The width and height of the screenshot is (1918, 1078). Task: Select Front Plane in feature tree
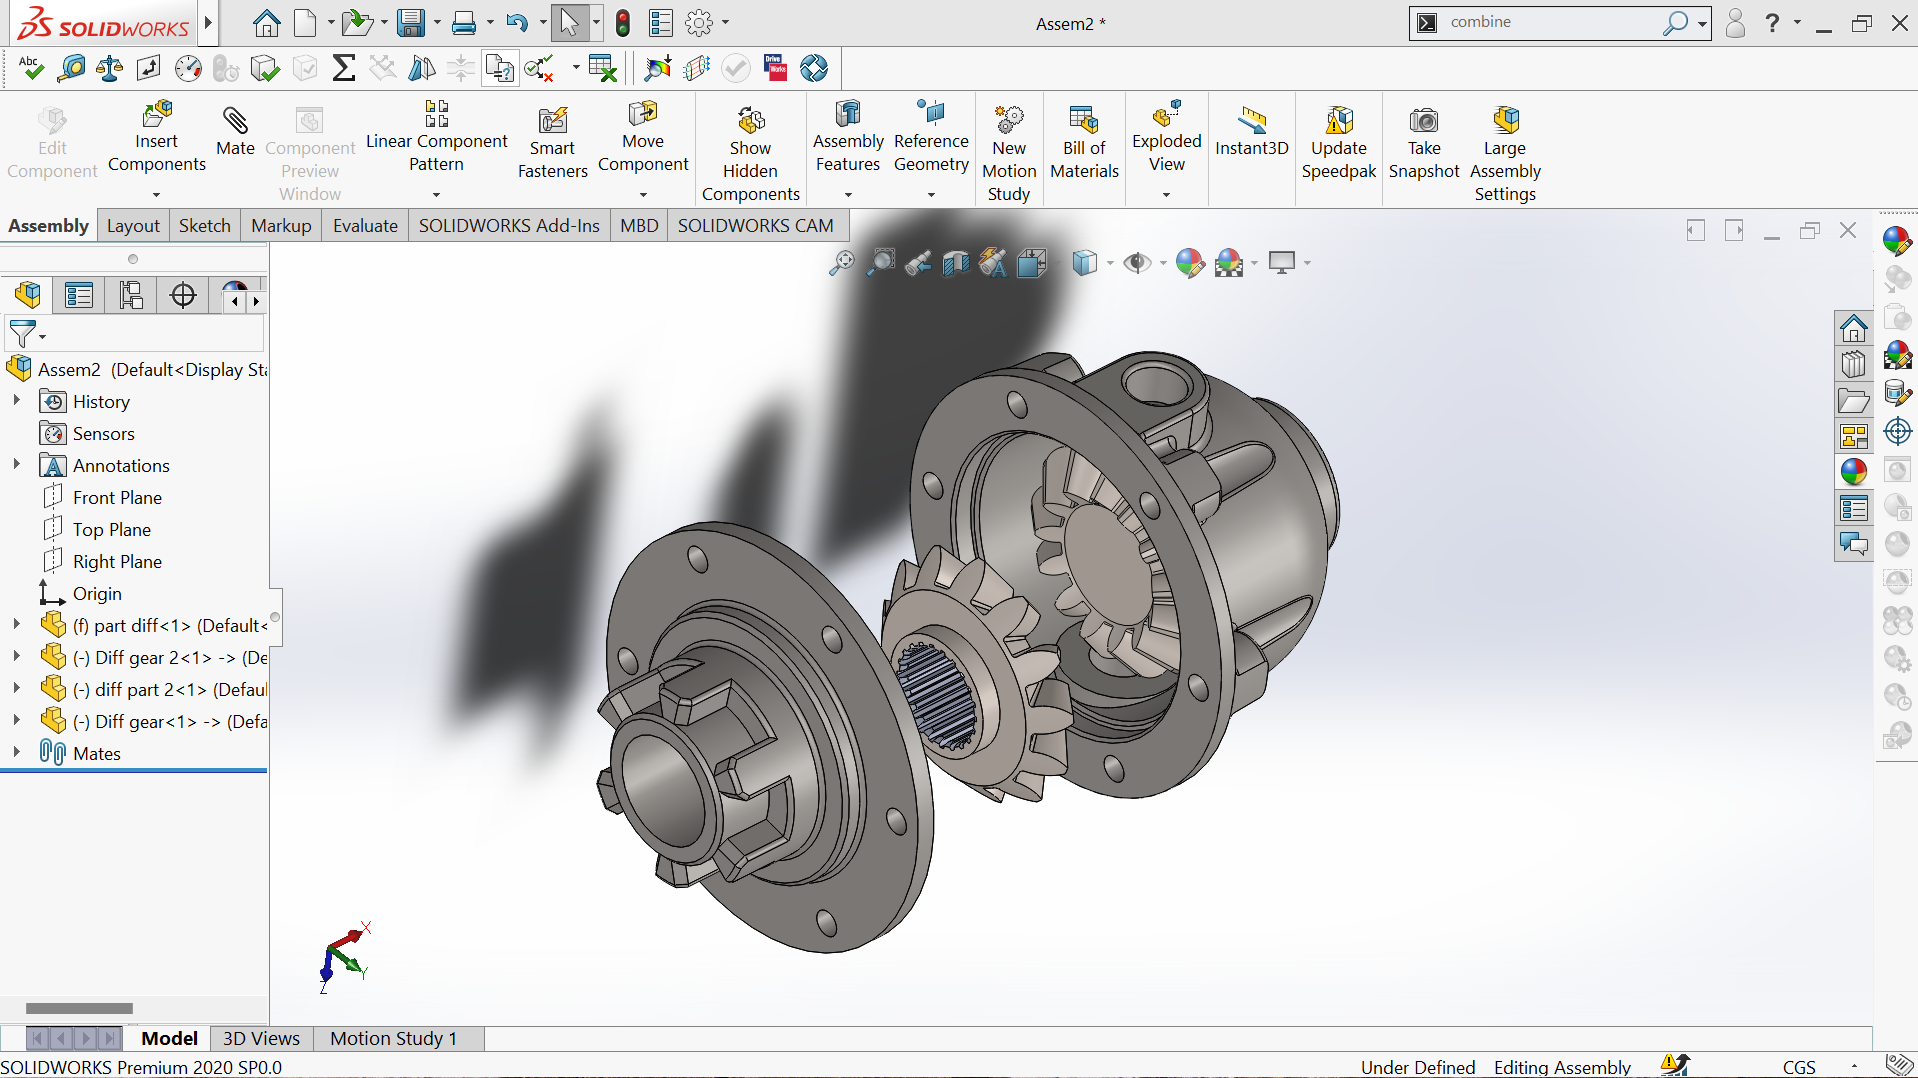pyautogui.click(x=117, y=497)
